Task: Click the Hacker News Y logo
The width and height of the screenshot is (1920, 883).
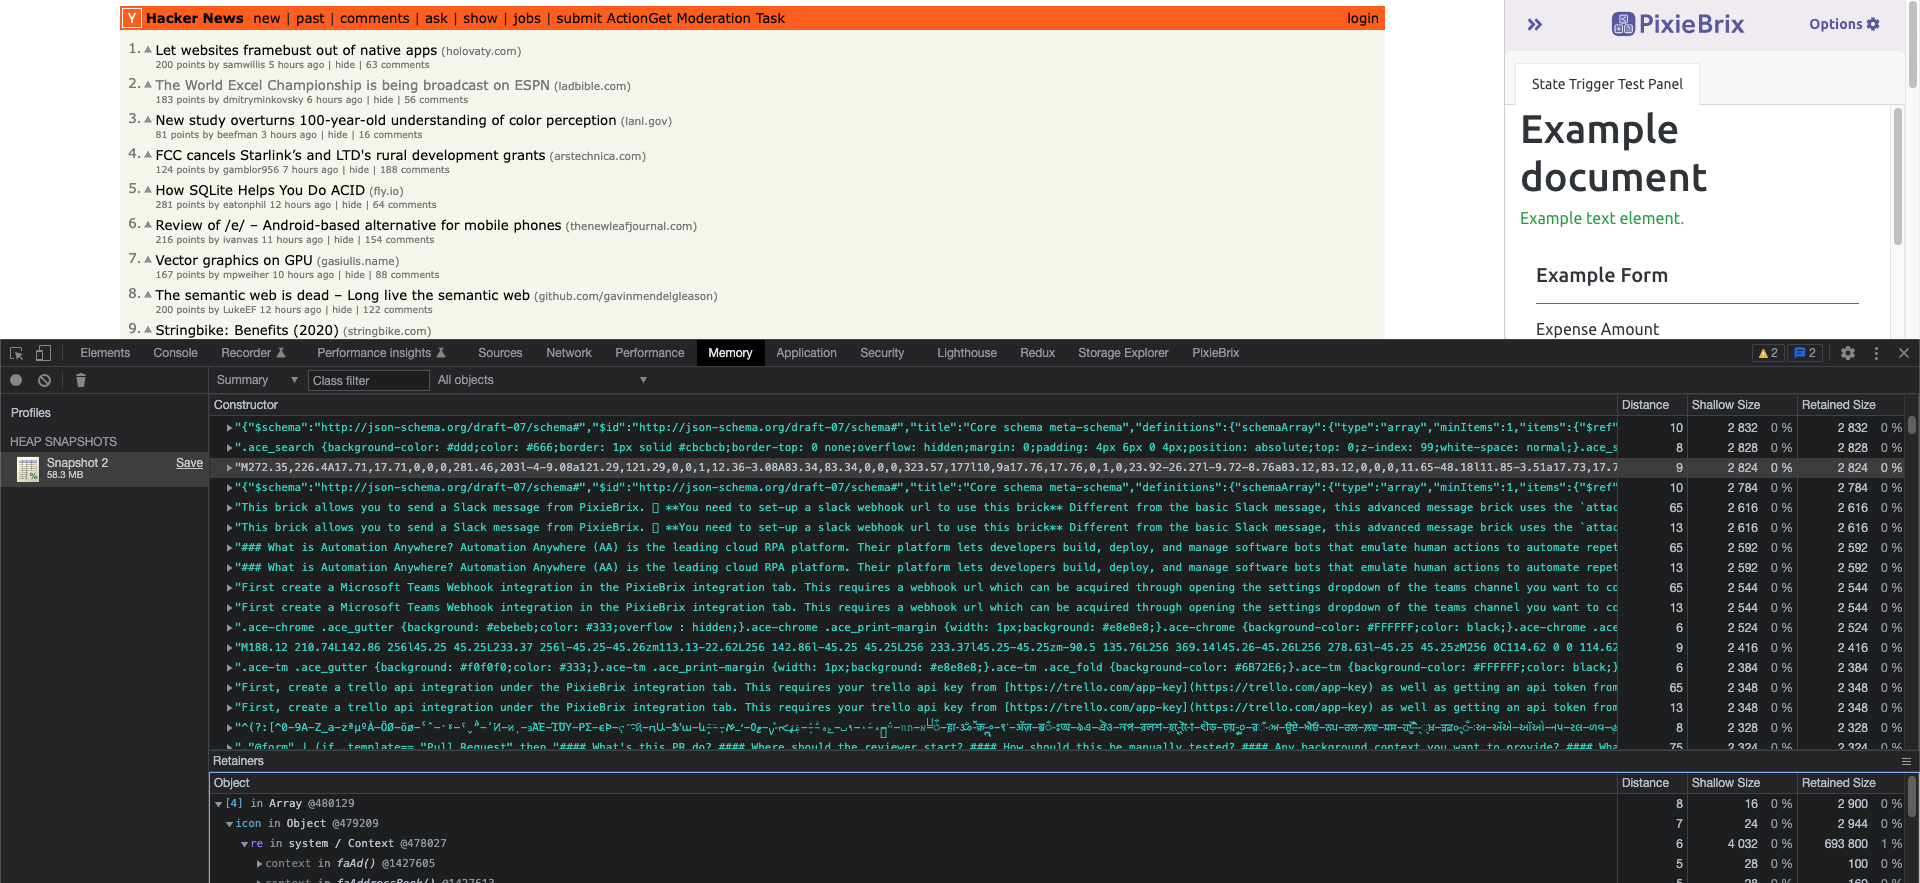Action: pos(132,18)
